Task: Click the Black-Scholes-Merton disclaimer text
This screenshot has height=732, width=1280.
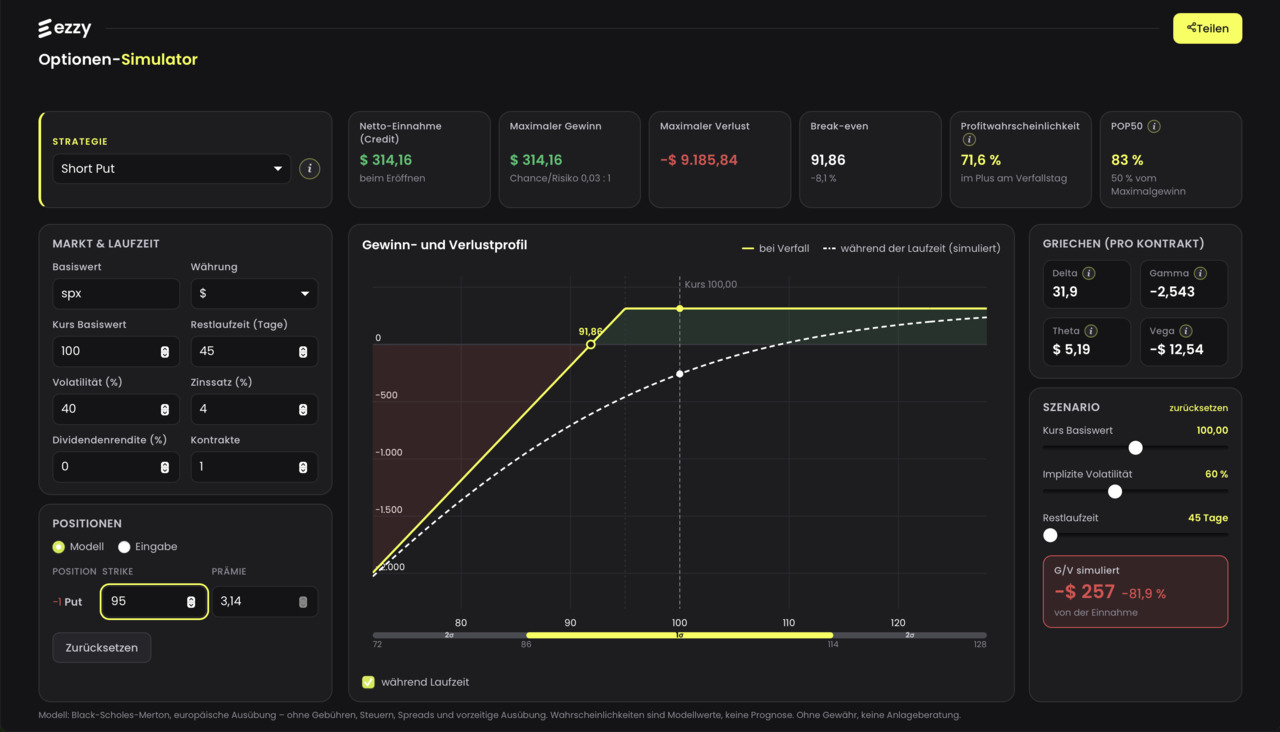Action: [x=499, y=715]
